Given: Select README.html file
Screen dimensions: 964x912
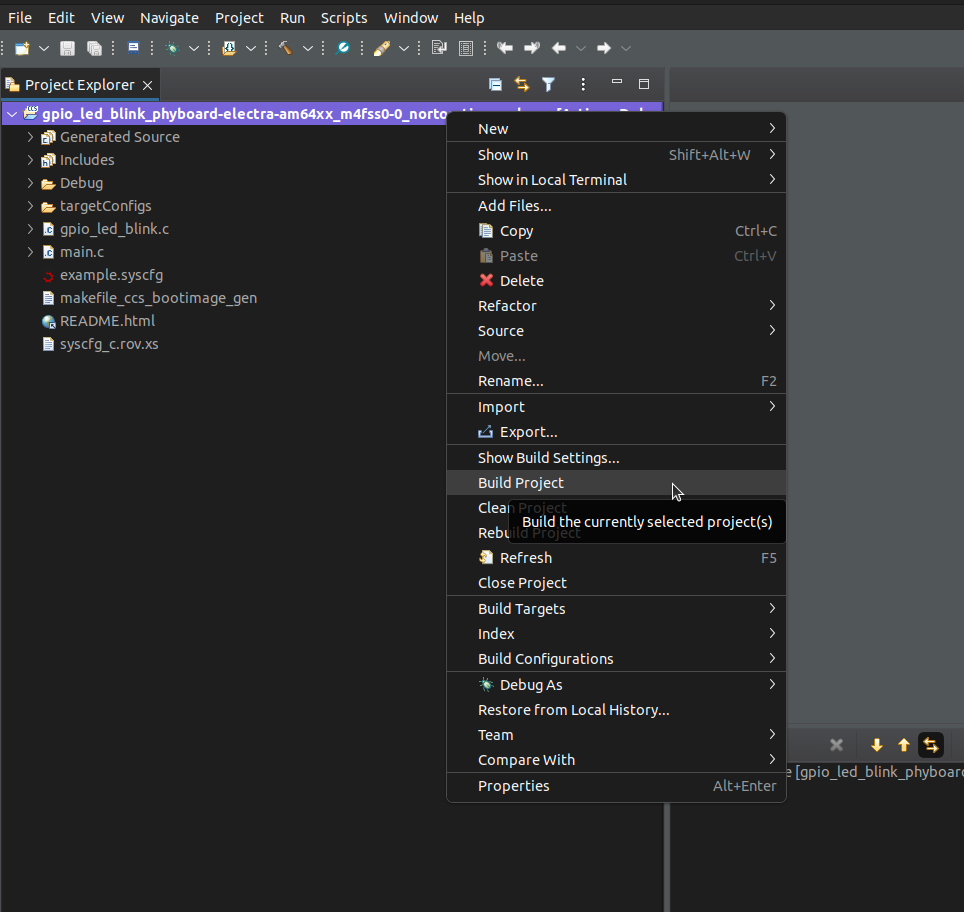Looking at the screenshot, I should 107,321.
